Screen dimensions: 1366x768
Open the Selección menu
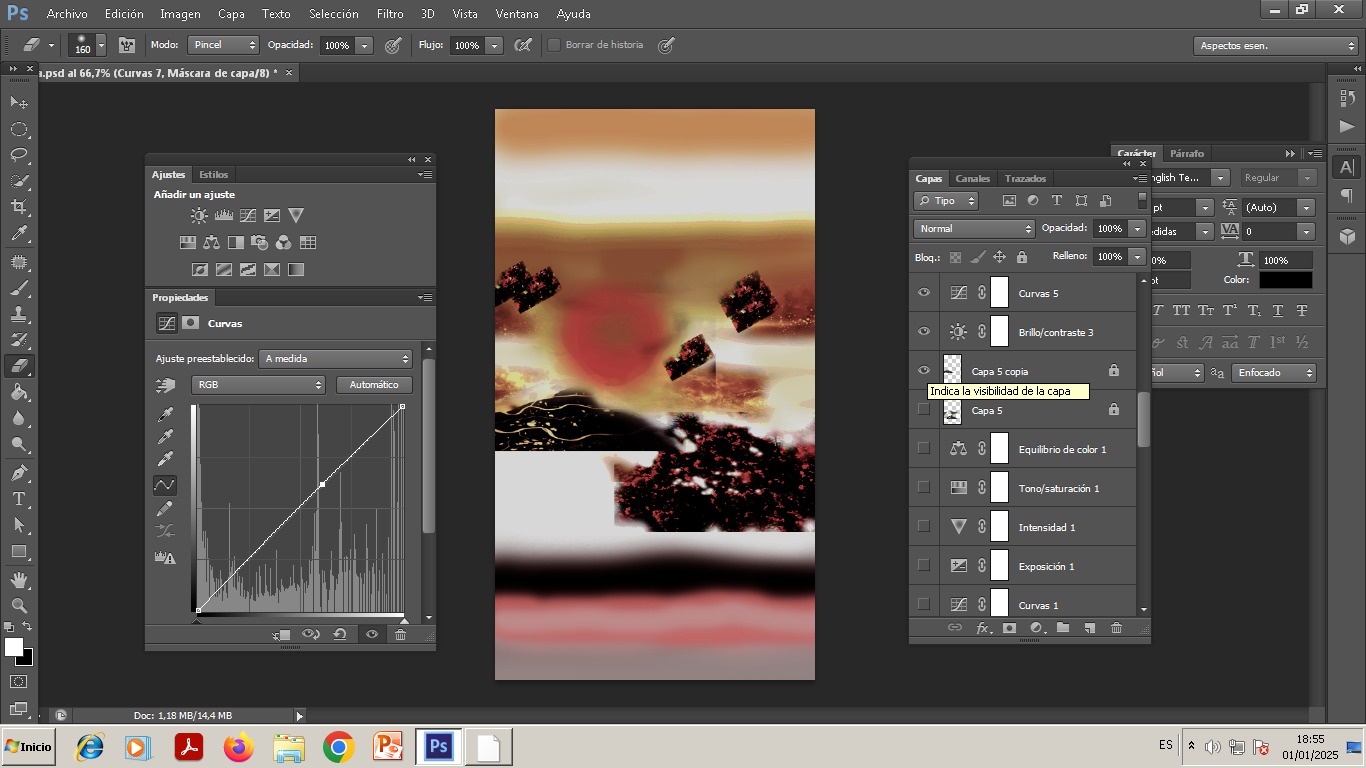click(334, 14)
